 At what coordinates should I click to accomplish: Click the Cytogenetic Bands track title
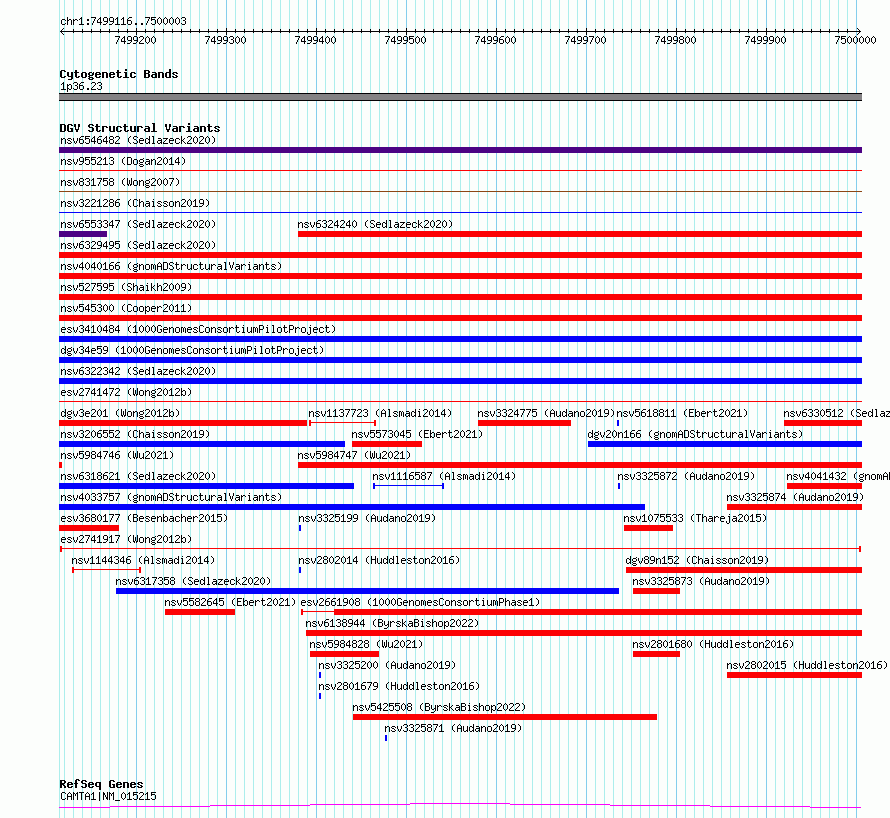[119, 74]
